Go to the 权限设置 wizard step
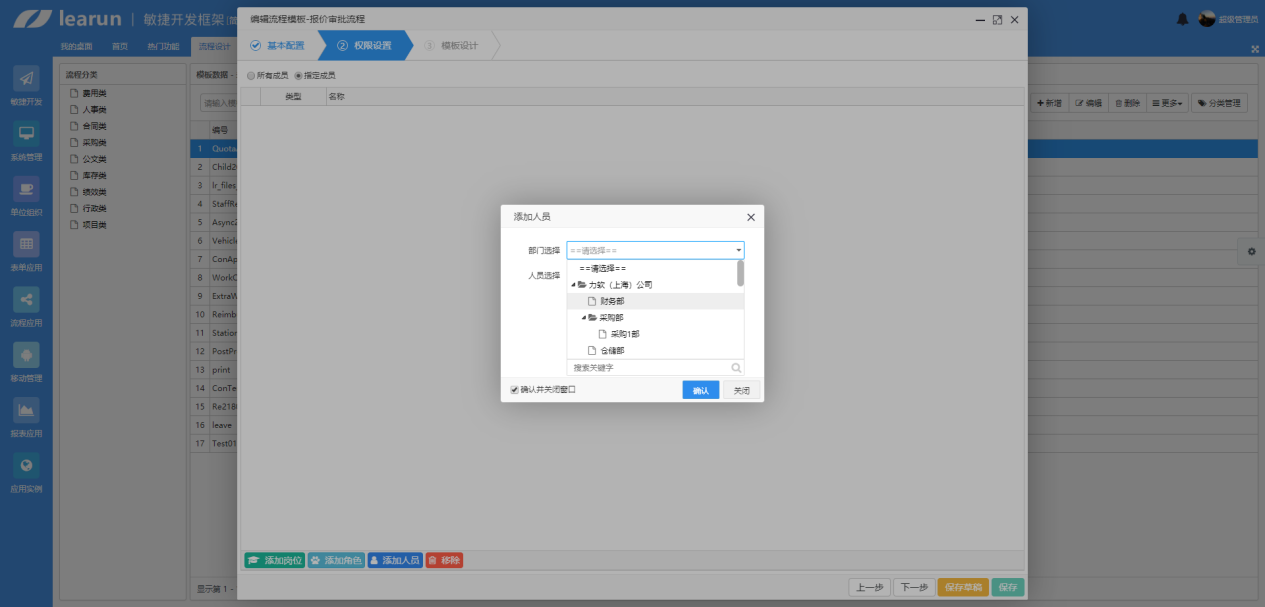 click(x=364, y=46)
